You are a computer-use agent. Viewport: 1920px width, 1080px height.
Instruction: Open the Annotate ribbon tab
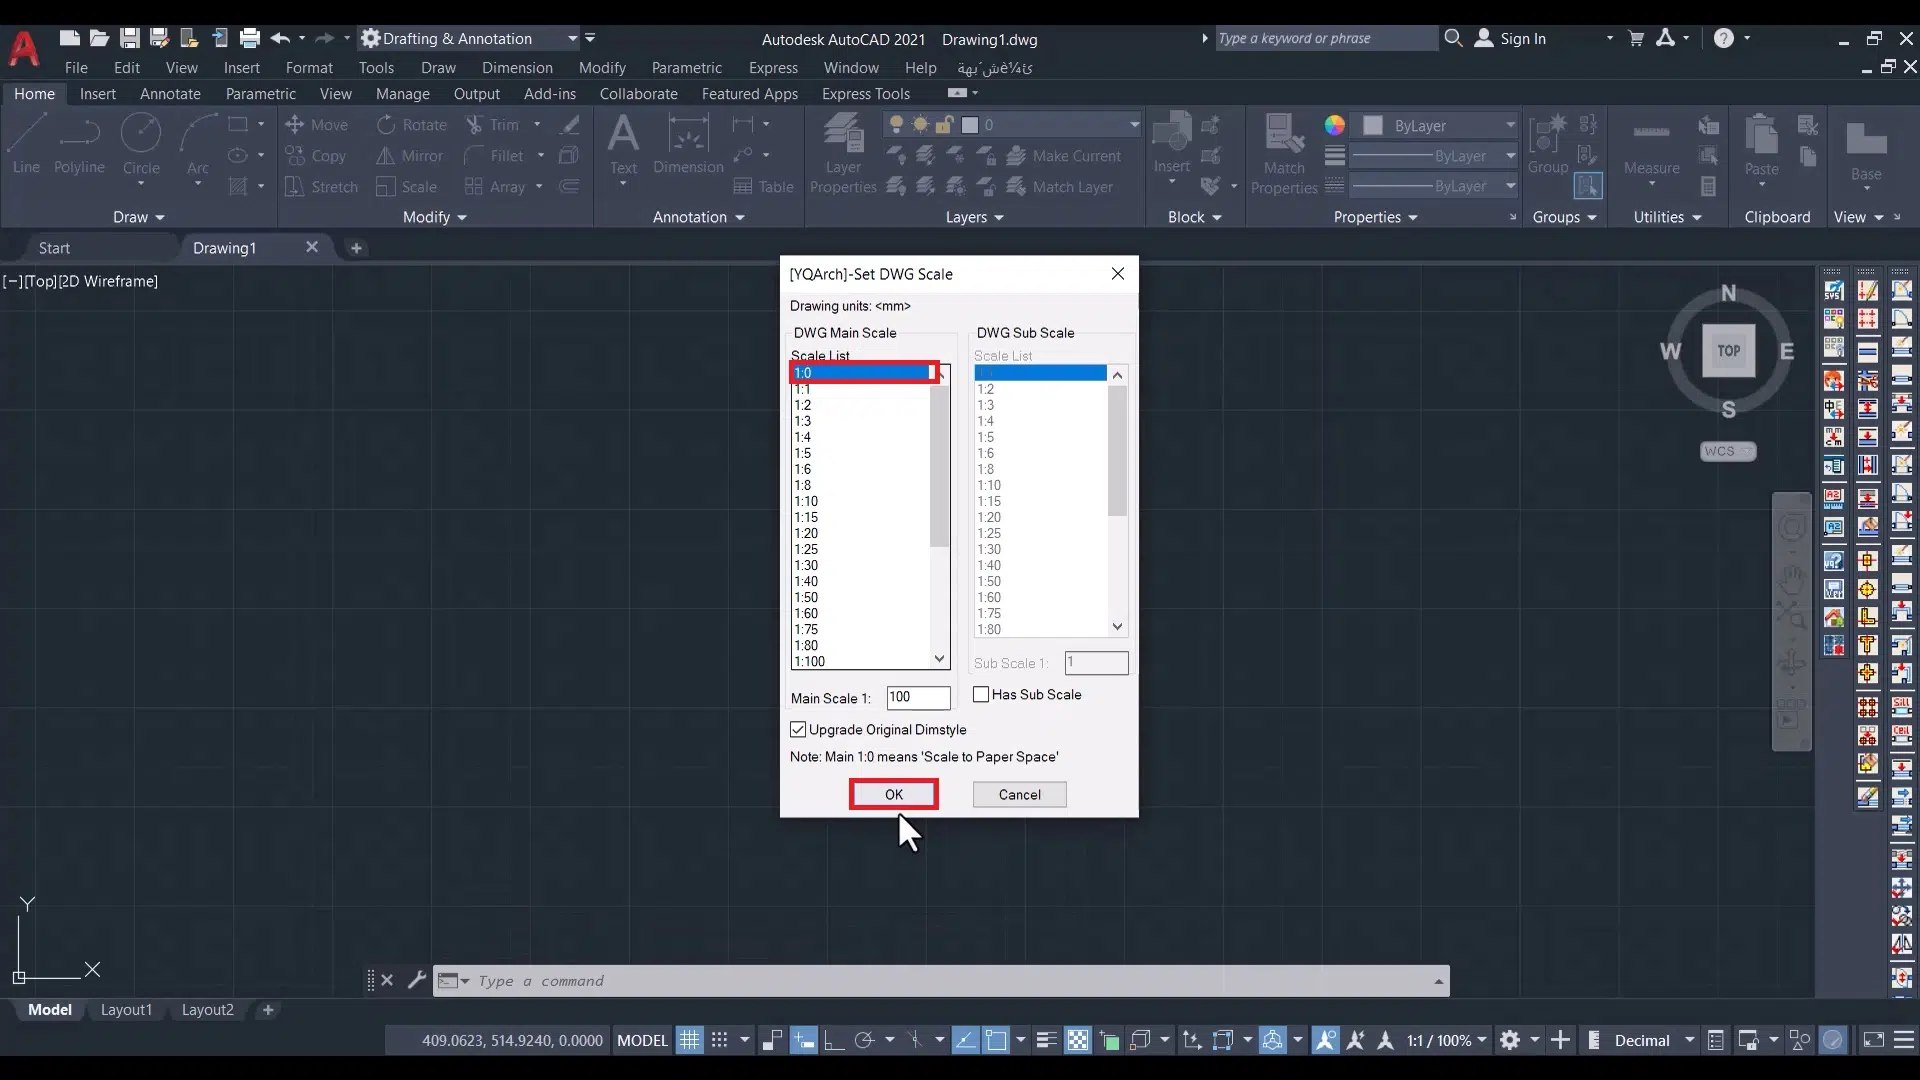(x=170, y=94)
